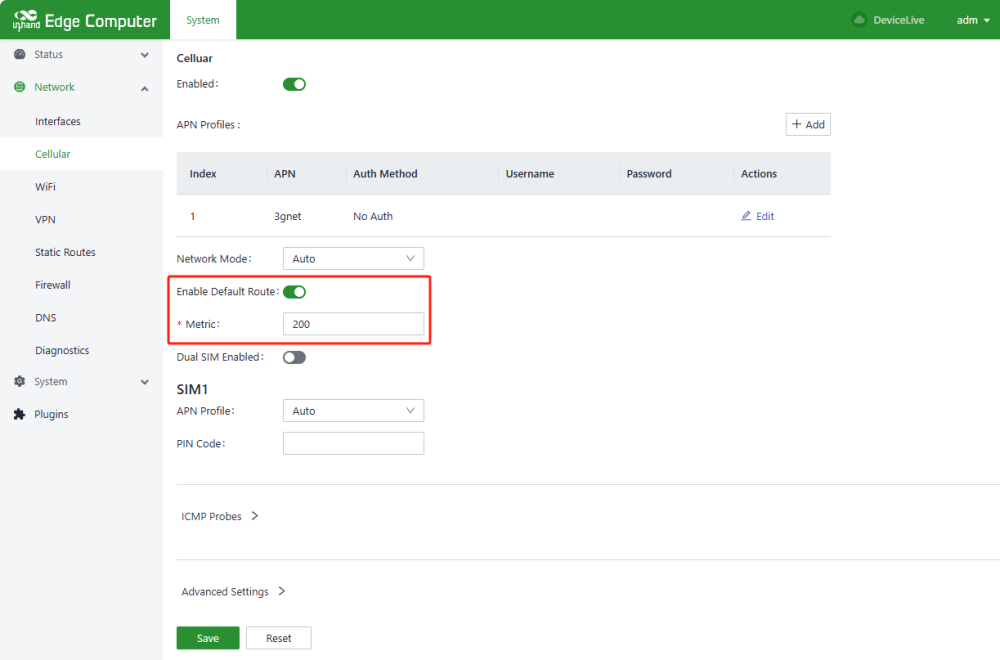Disable the Enable Default Route switch
This screenshot has height=660, width=1000.
[x=294, y=292]
